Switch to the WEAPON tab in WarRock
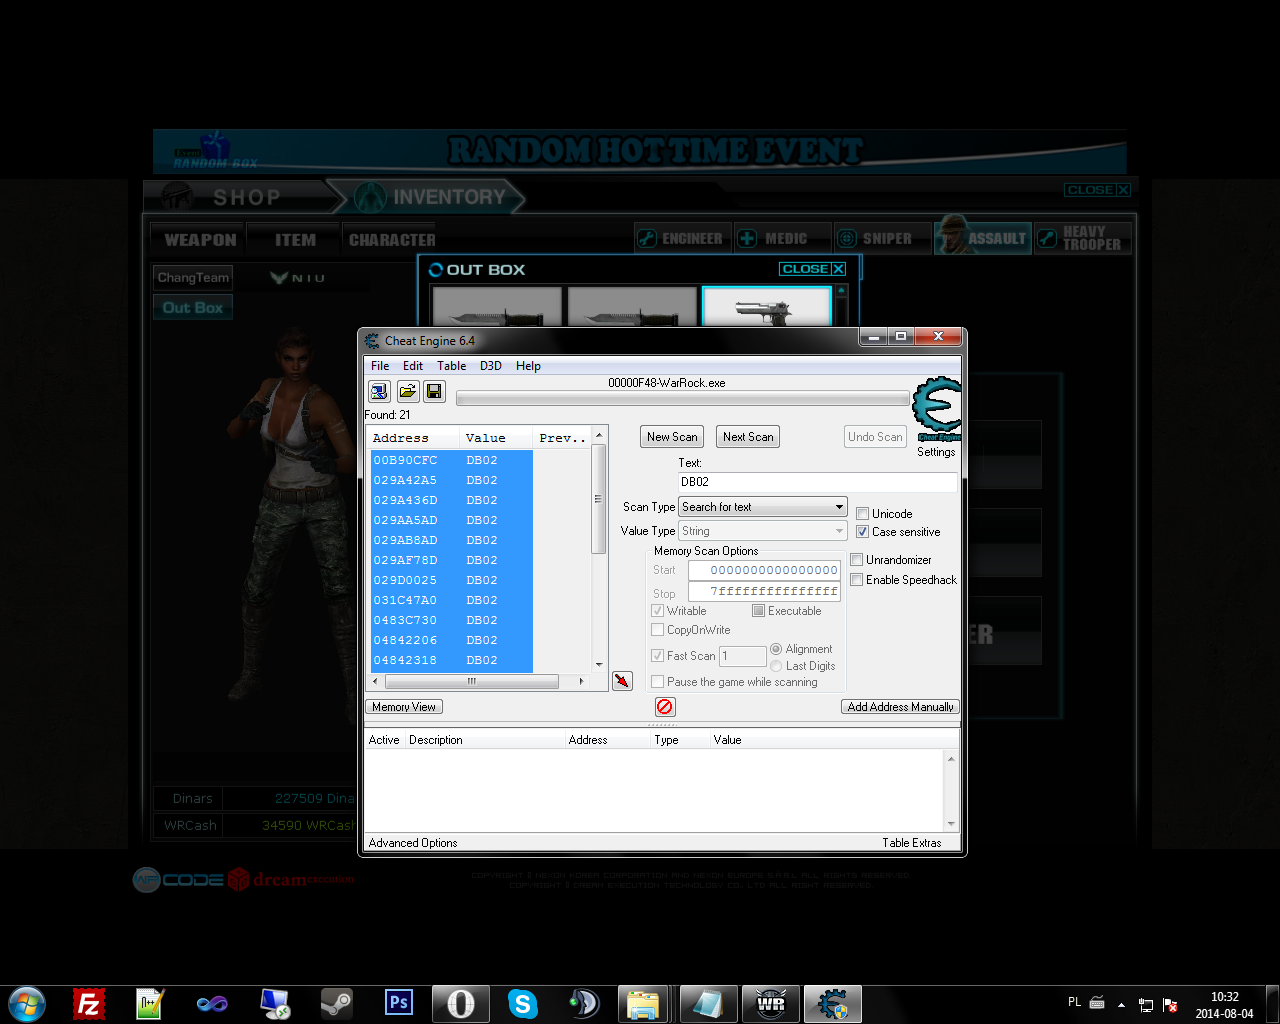 click(x=200, y=240)
